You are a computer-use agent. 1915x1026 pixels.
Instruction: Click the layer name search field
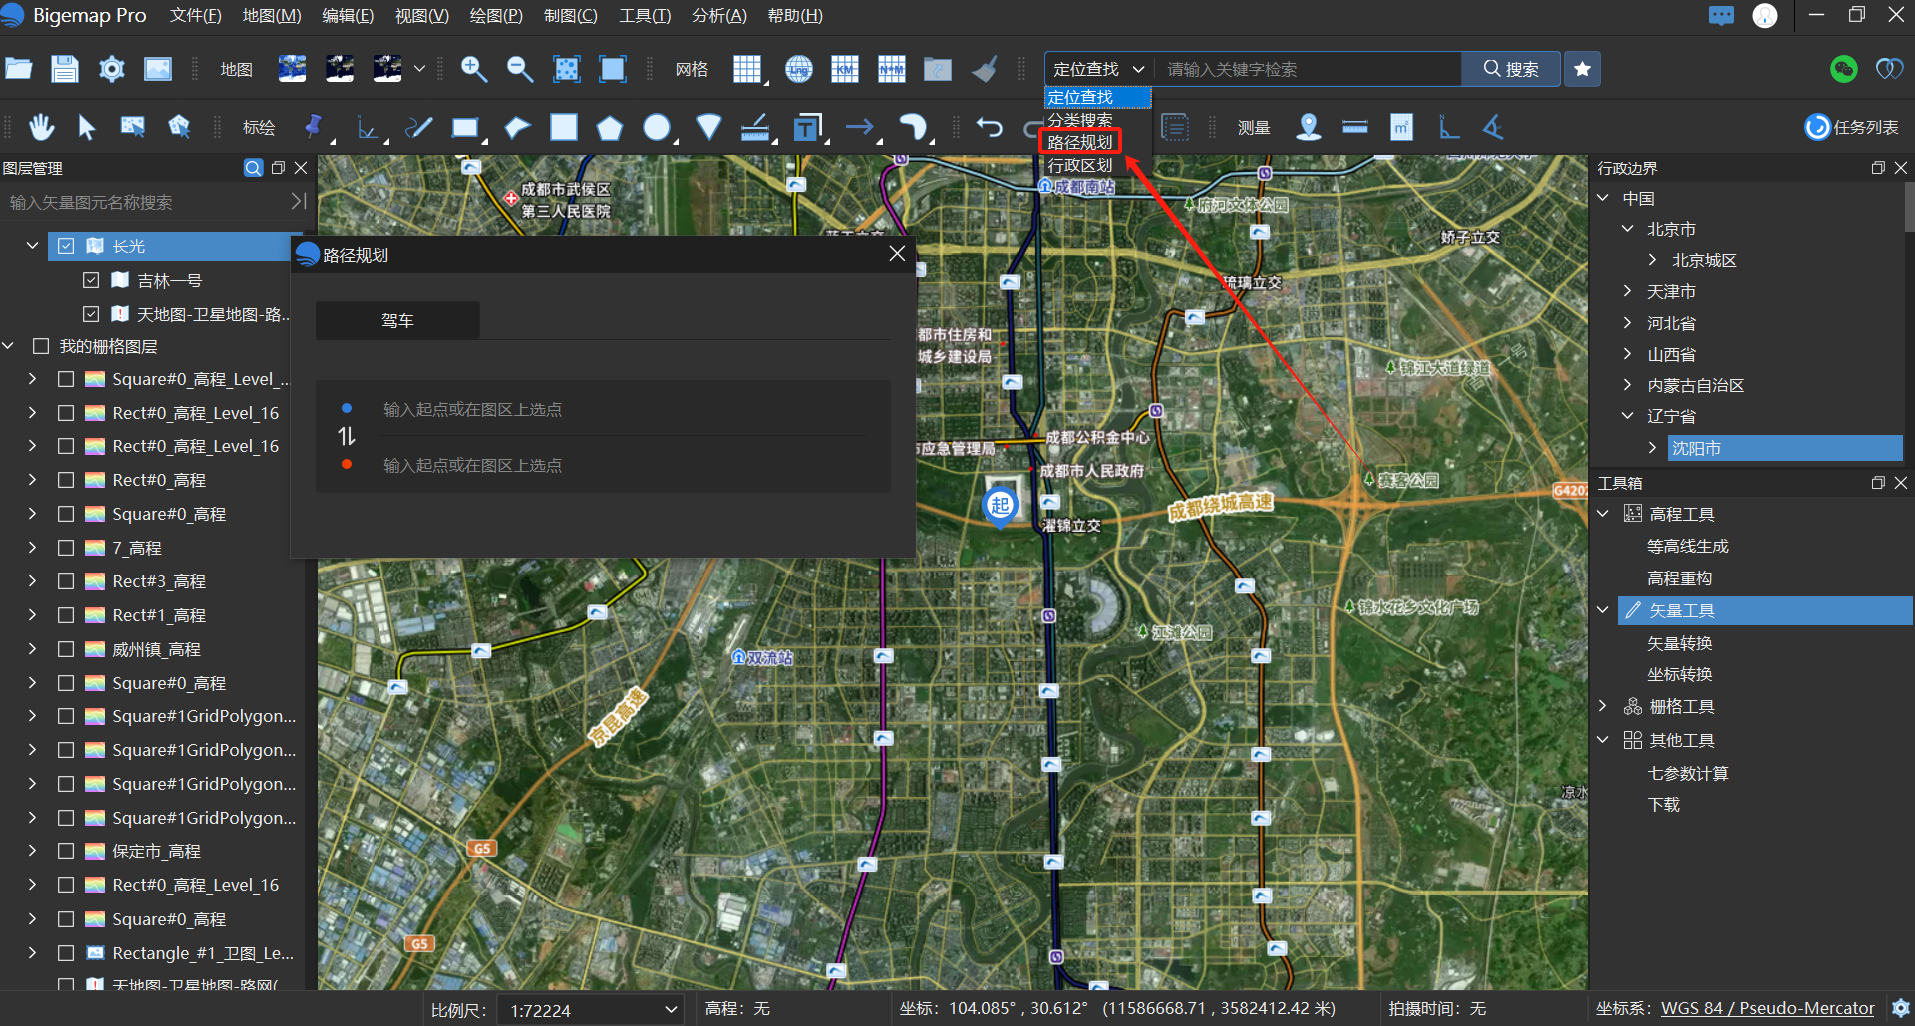click(x=146, y=202)
